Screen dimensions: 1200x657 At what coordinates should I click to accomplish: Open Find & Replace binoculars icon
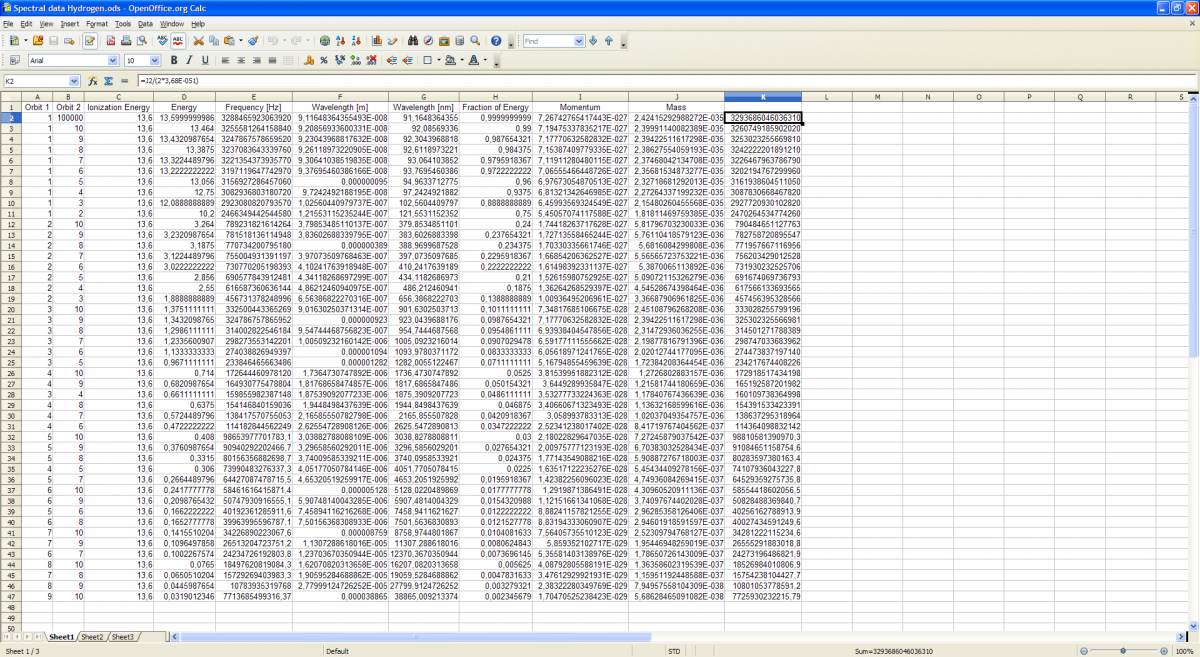412,41
